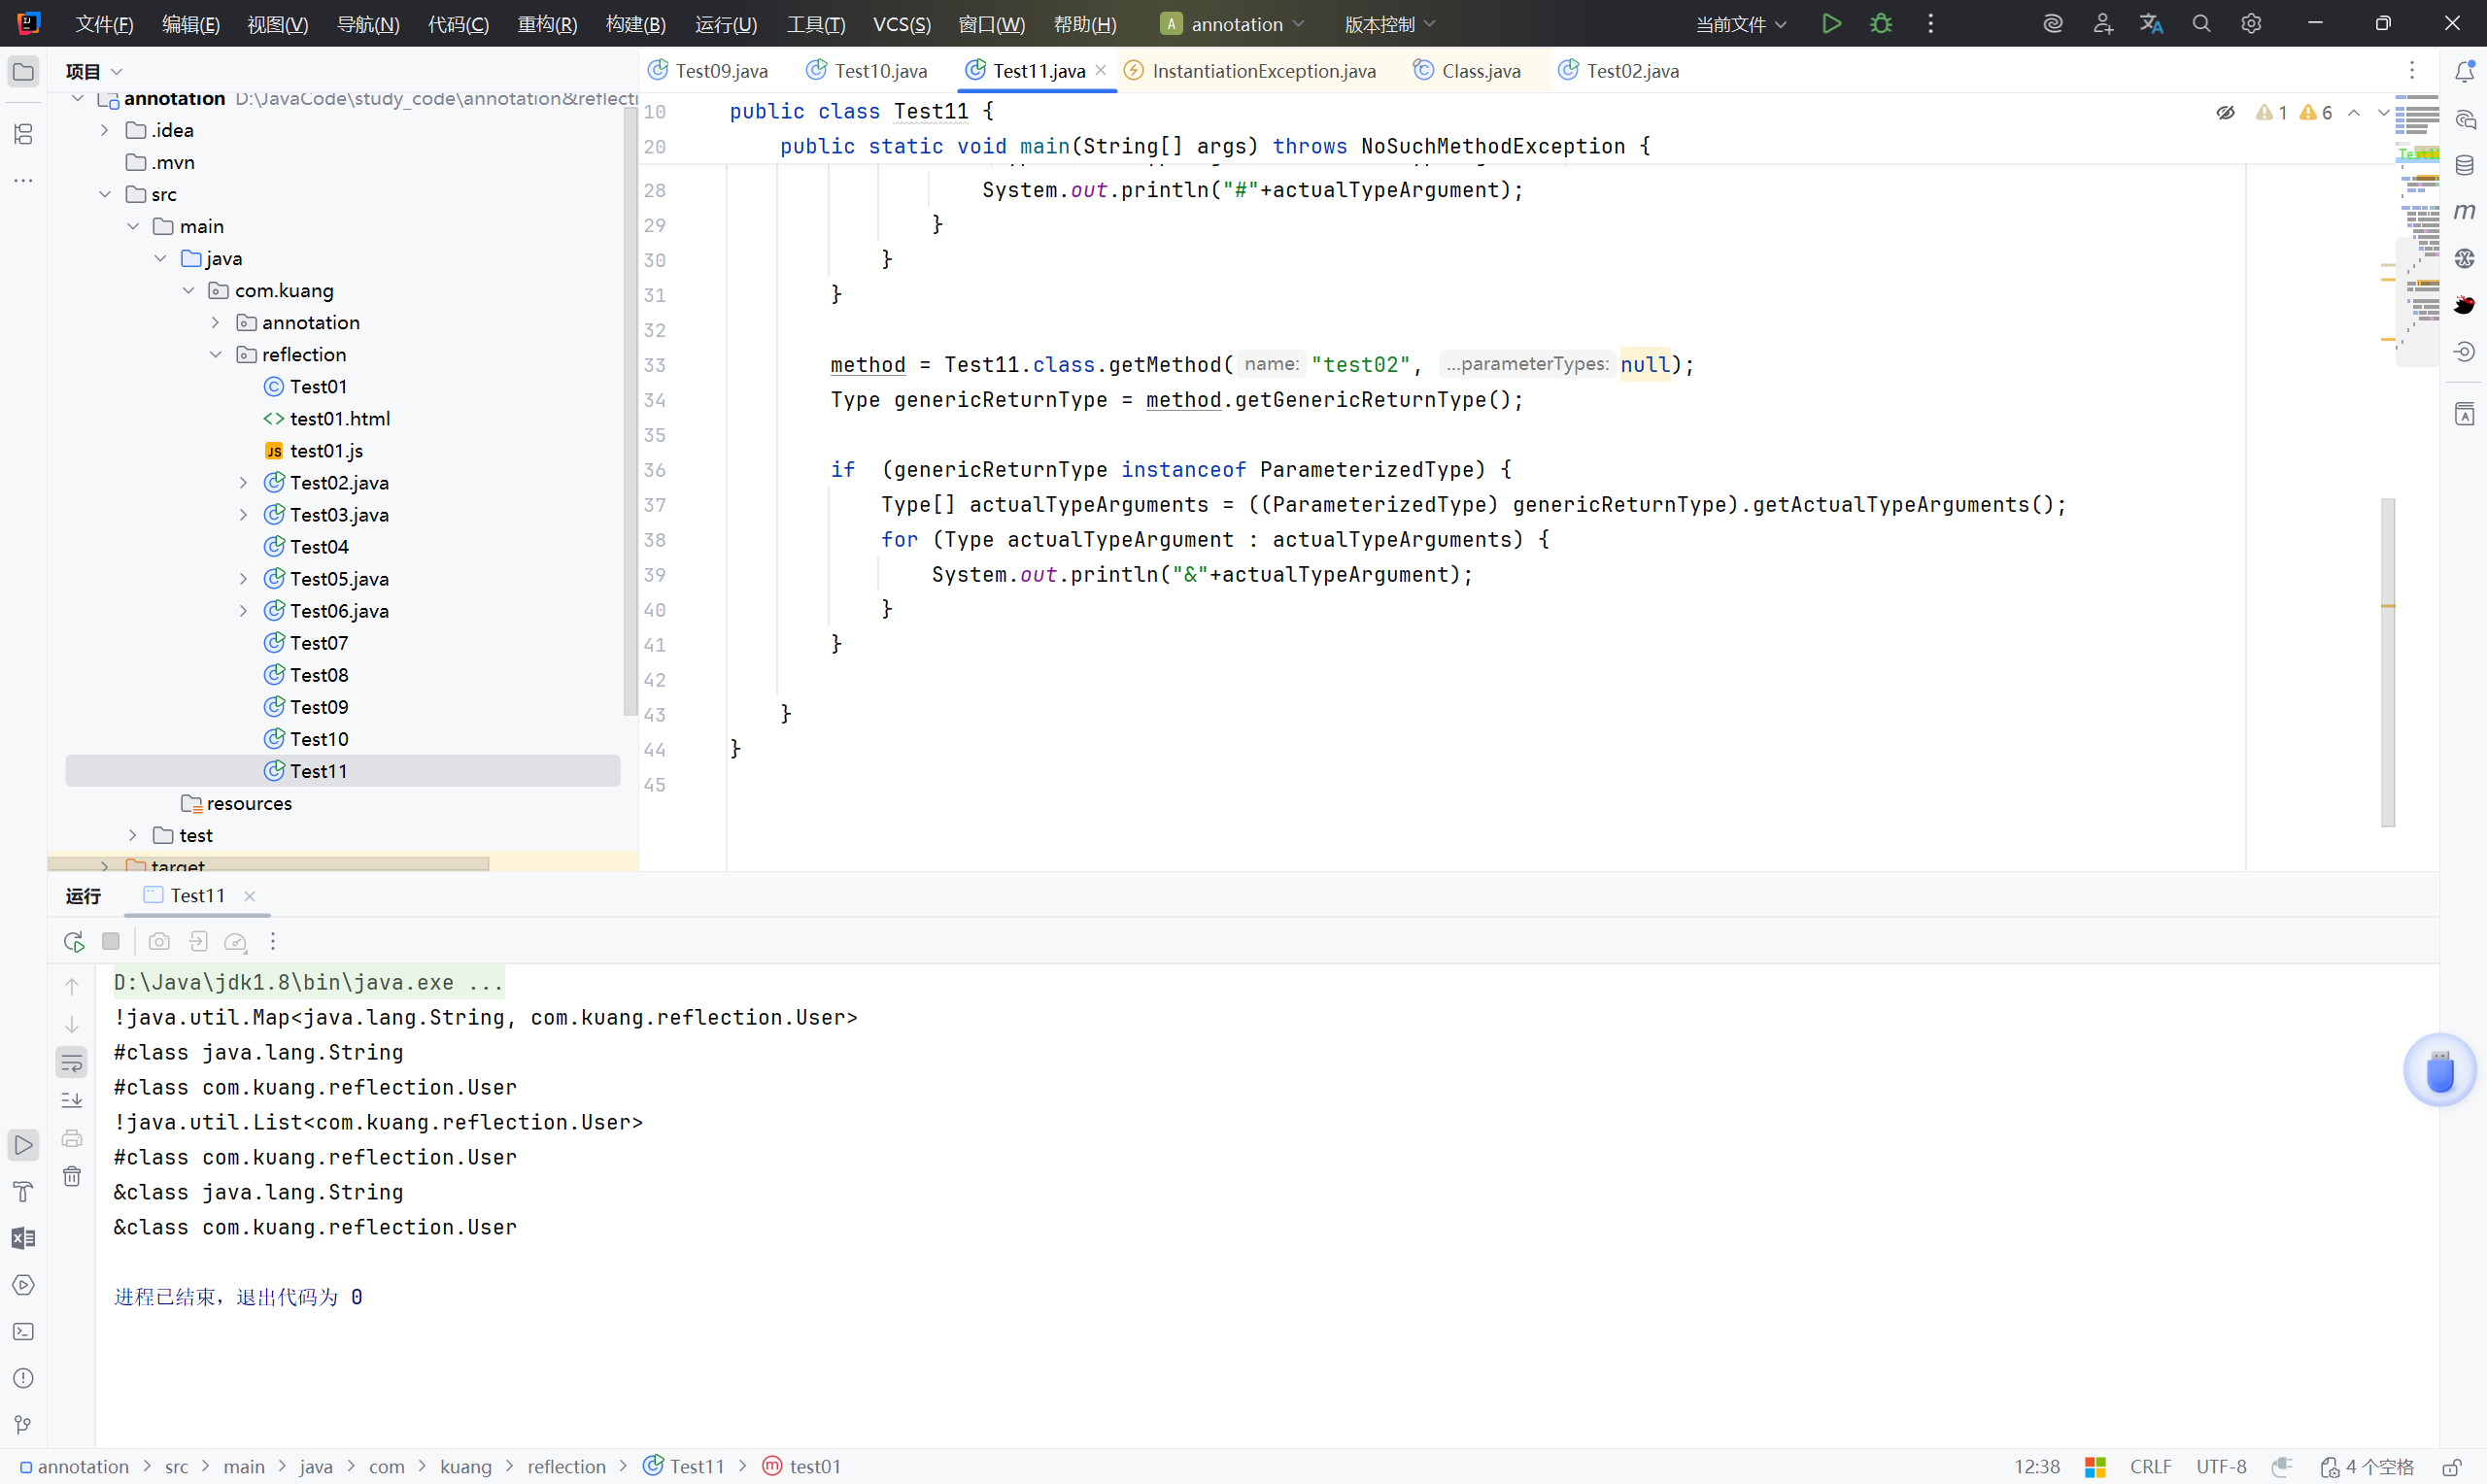Image resolution: width=2487 pixels, height=1484 pixels.
Task: Open the 重构(R) menu
Action: coord(546,24)
